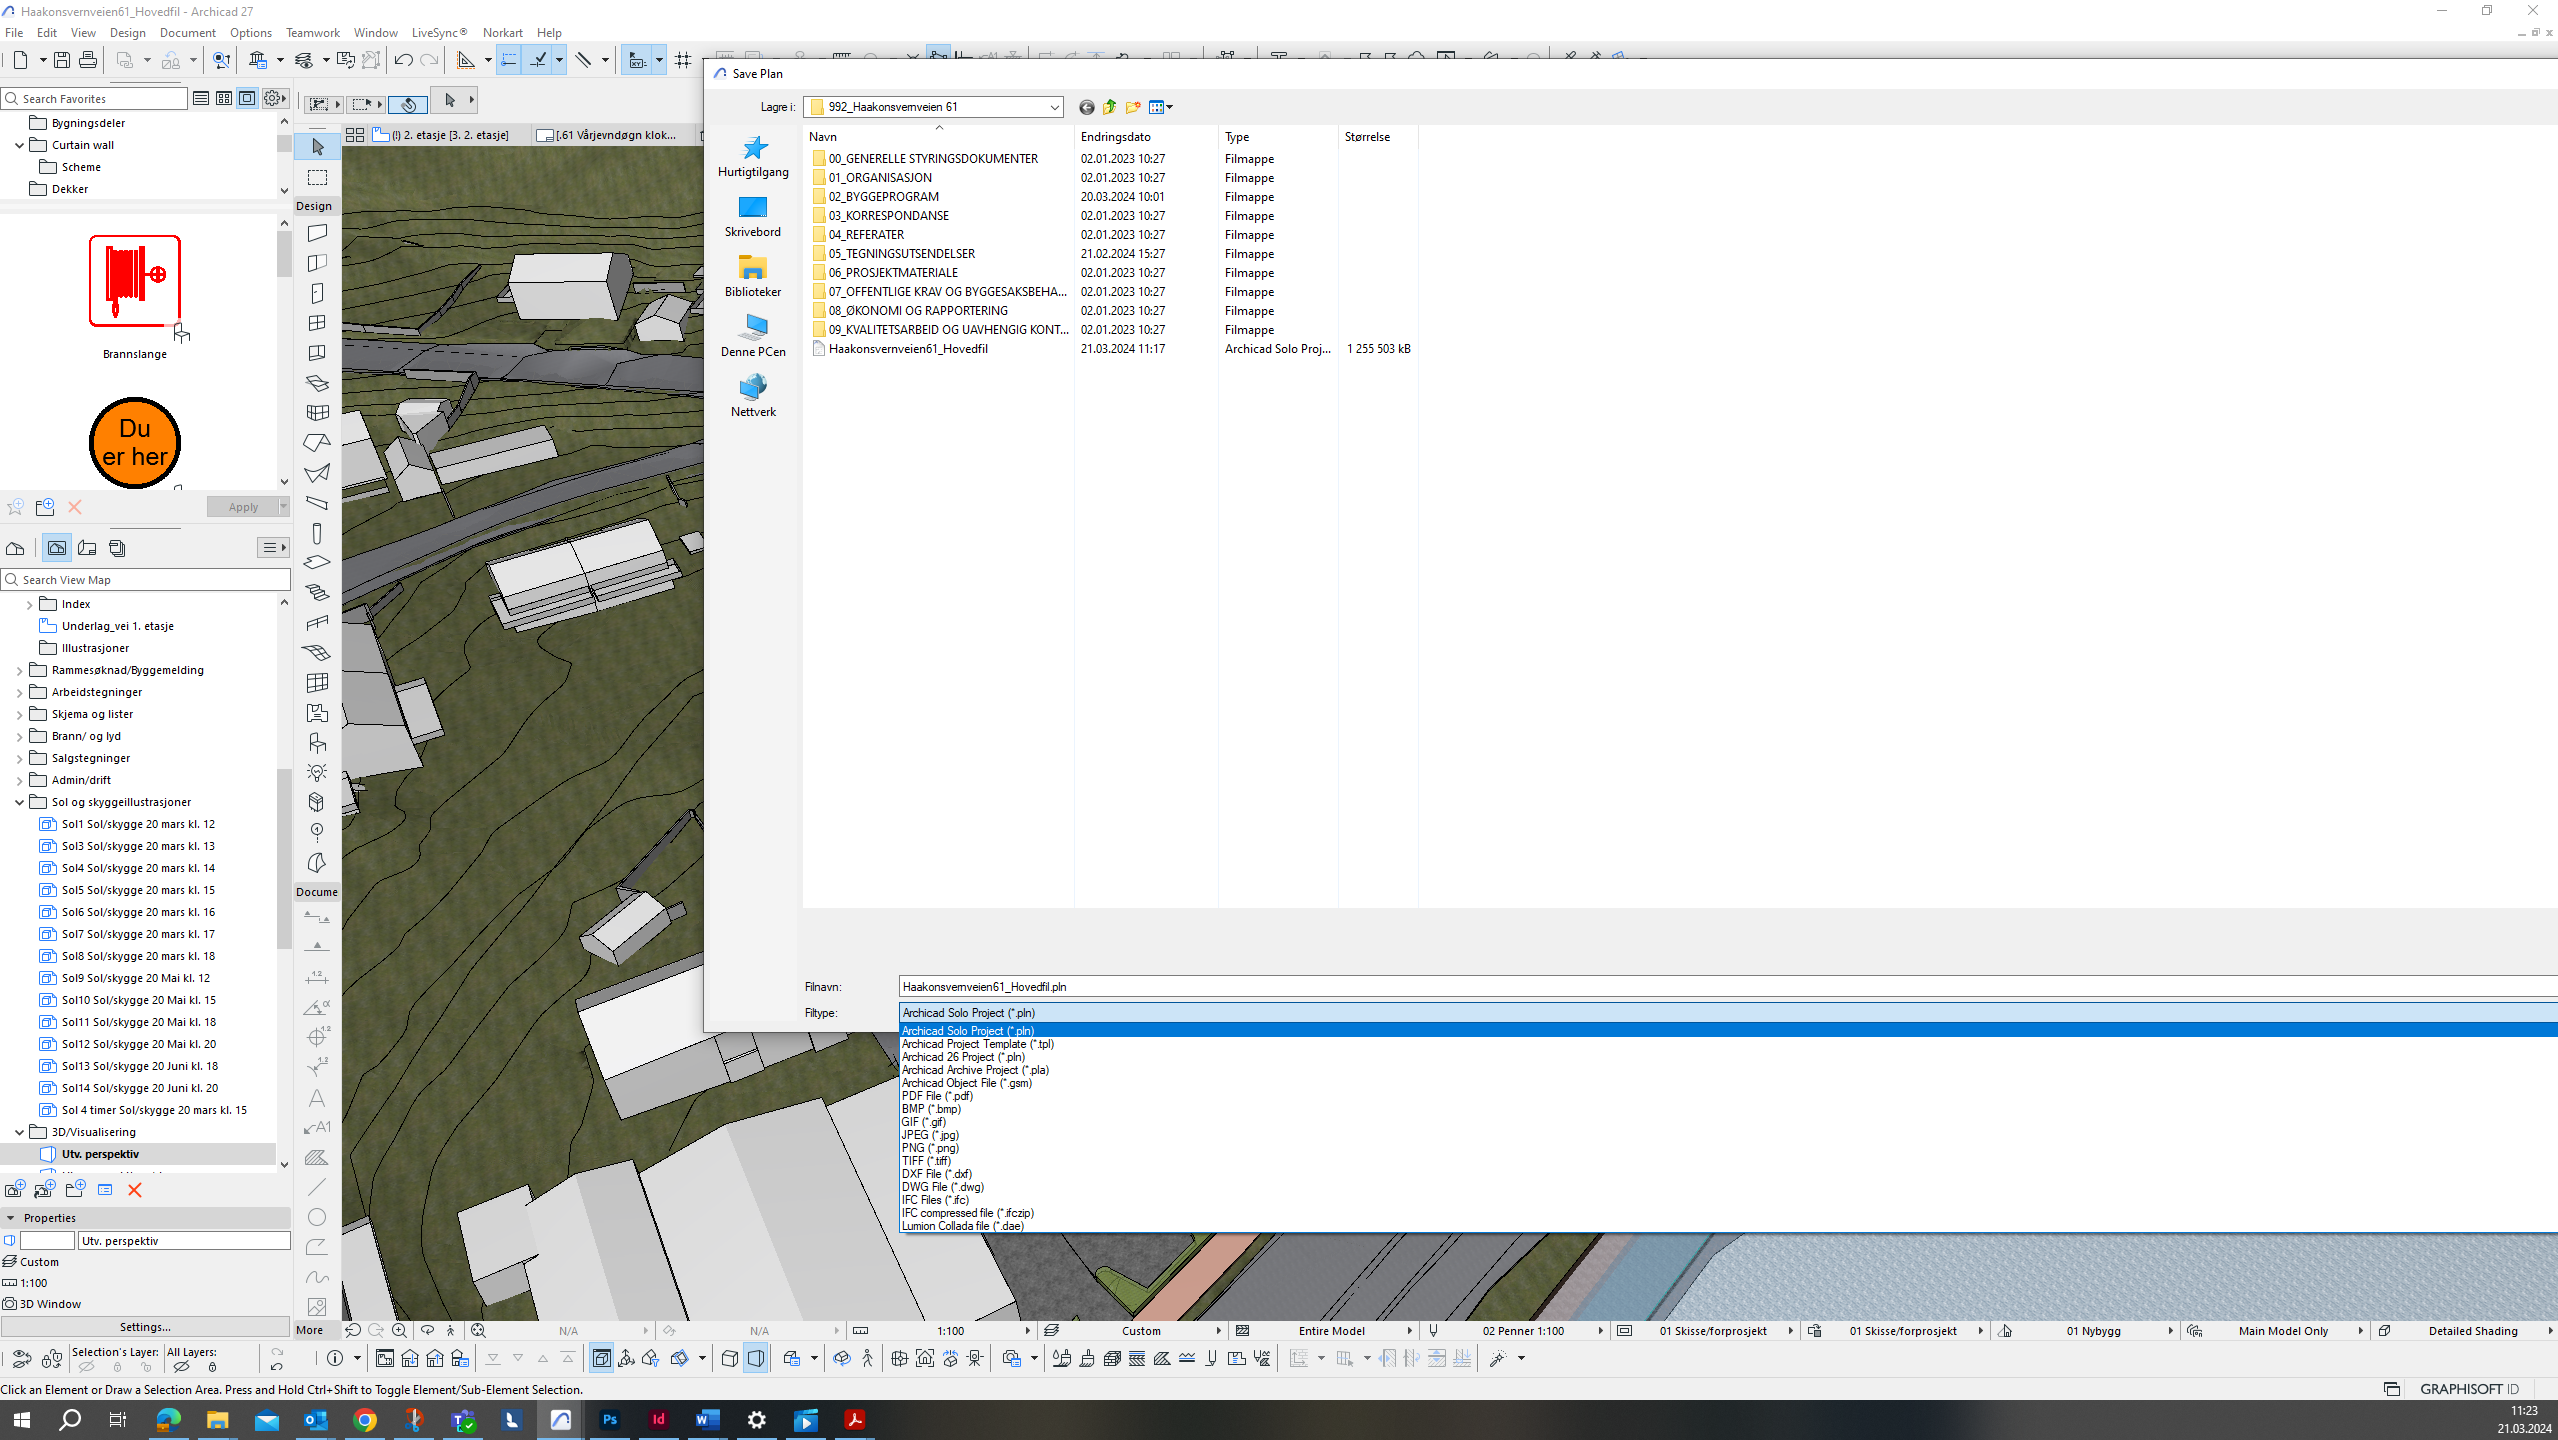The image size is (2558, 1440).
Task: Toggle the grid snap icon in toolbar
Action: (x=683, y=60)
